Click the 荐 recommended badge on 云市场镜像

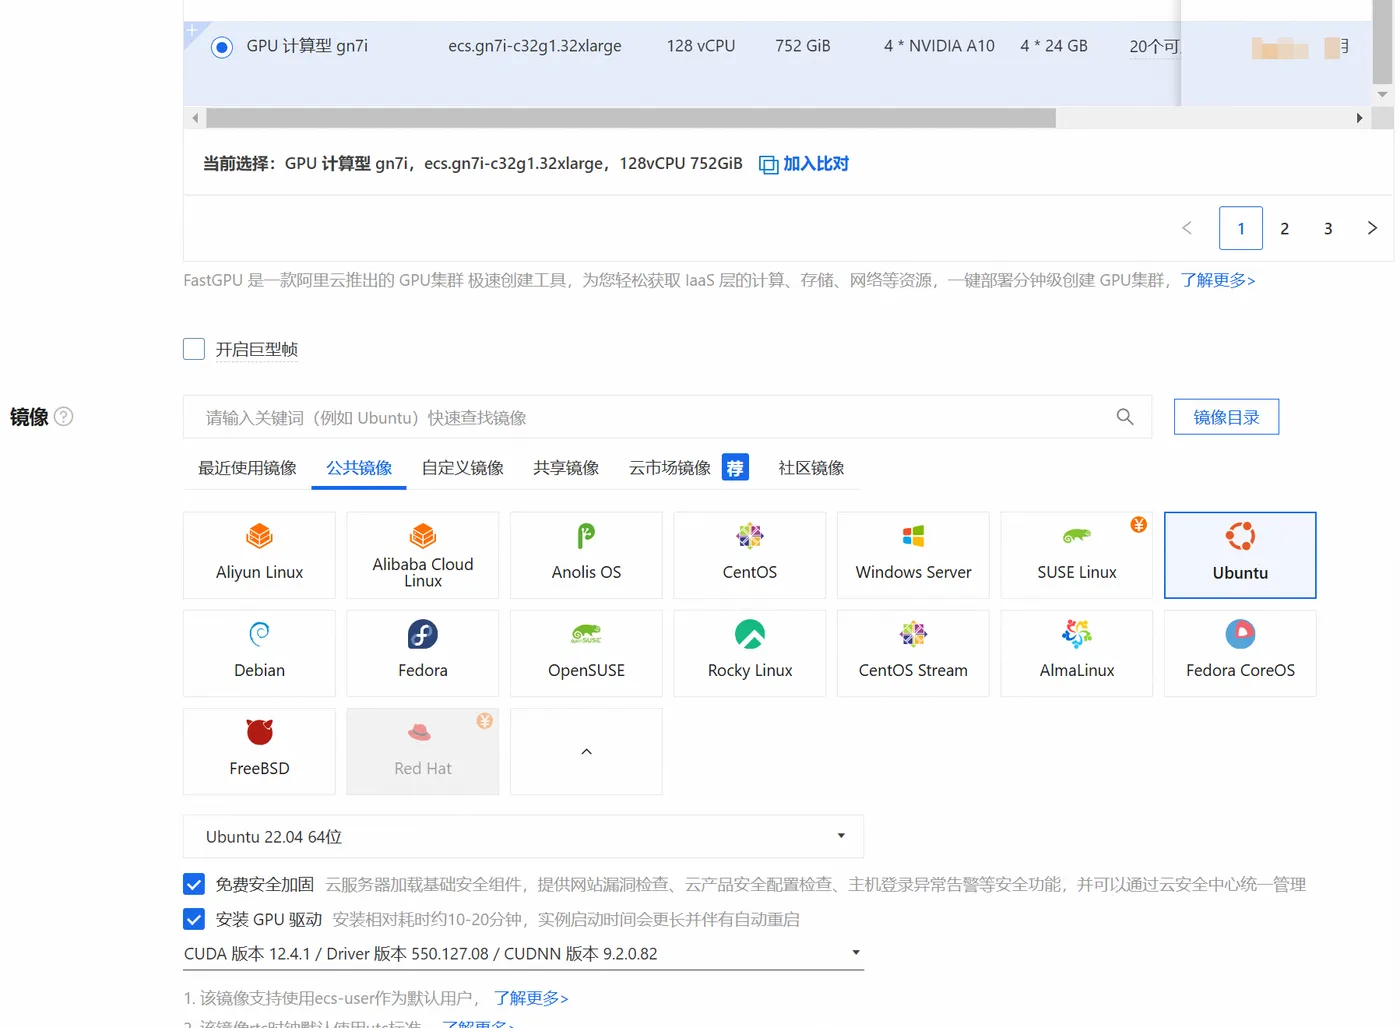[x=735, y=468]
